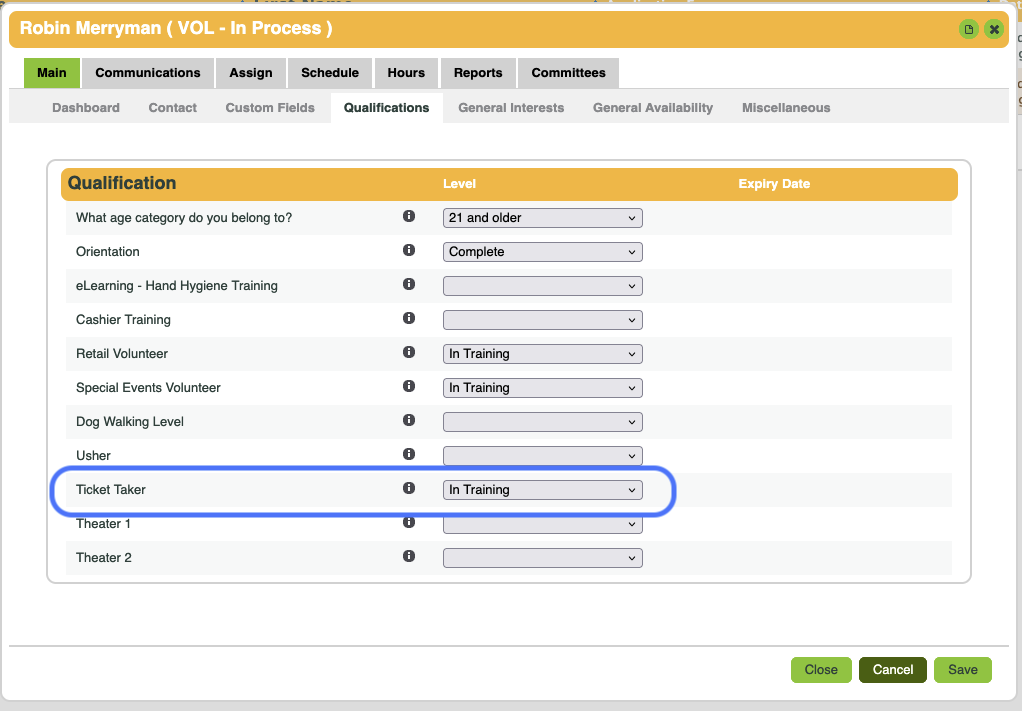
Task: Open the Schedule tab
Action: 330,73
